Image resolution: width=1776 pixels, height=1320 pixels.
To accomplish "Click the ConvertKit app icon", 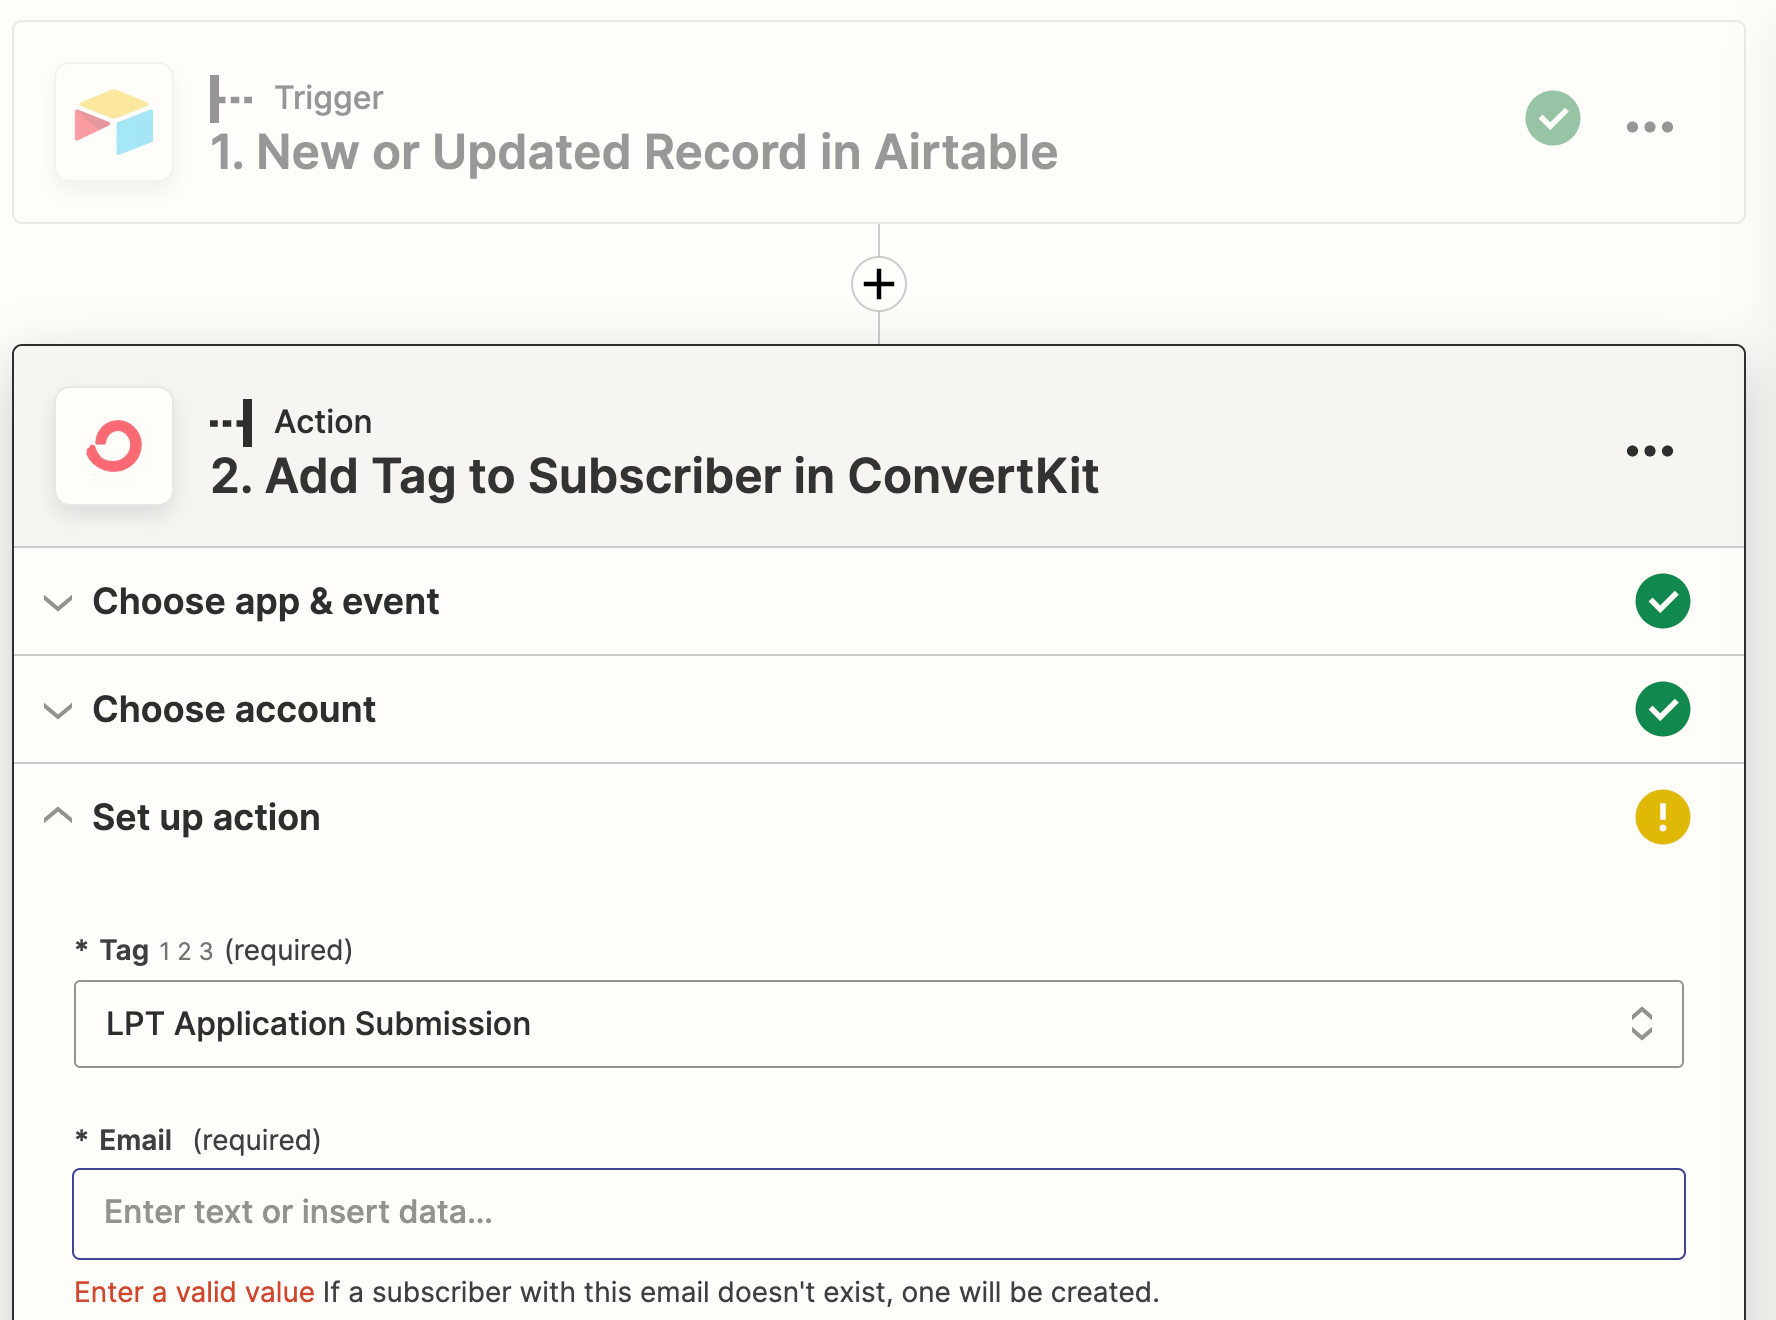I will (x=114, y=446).
